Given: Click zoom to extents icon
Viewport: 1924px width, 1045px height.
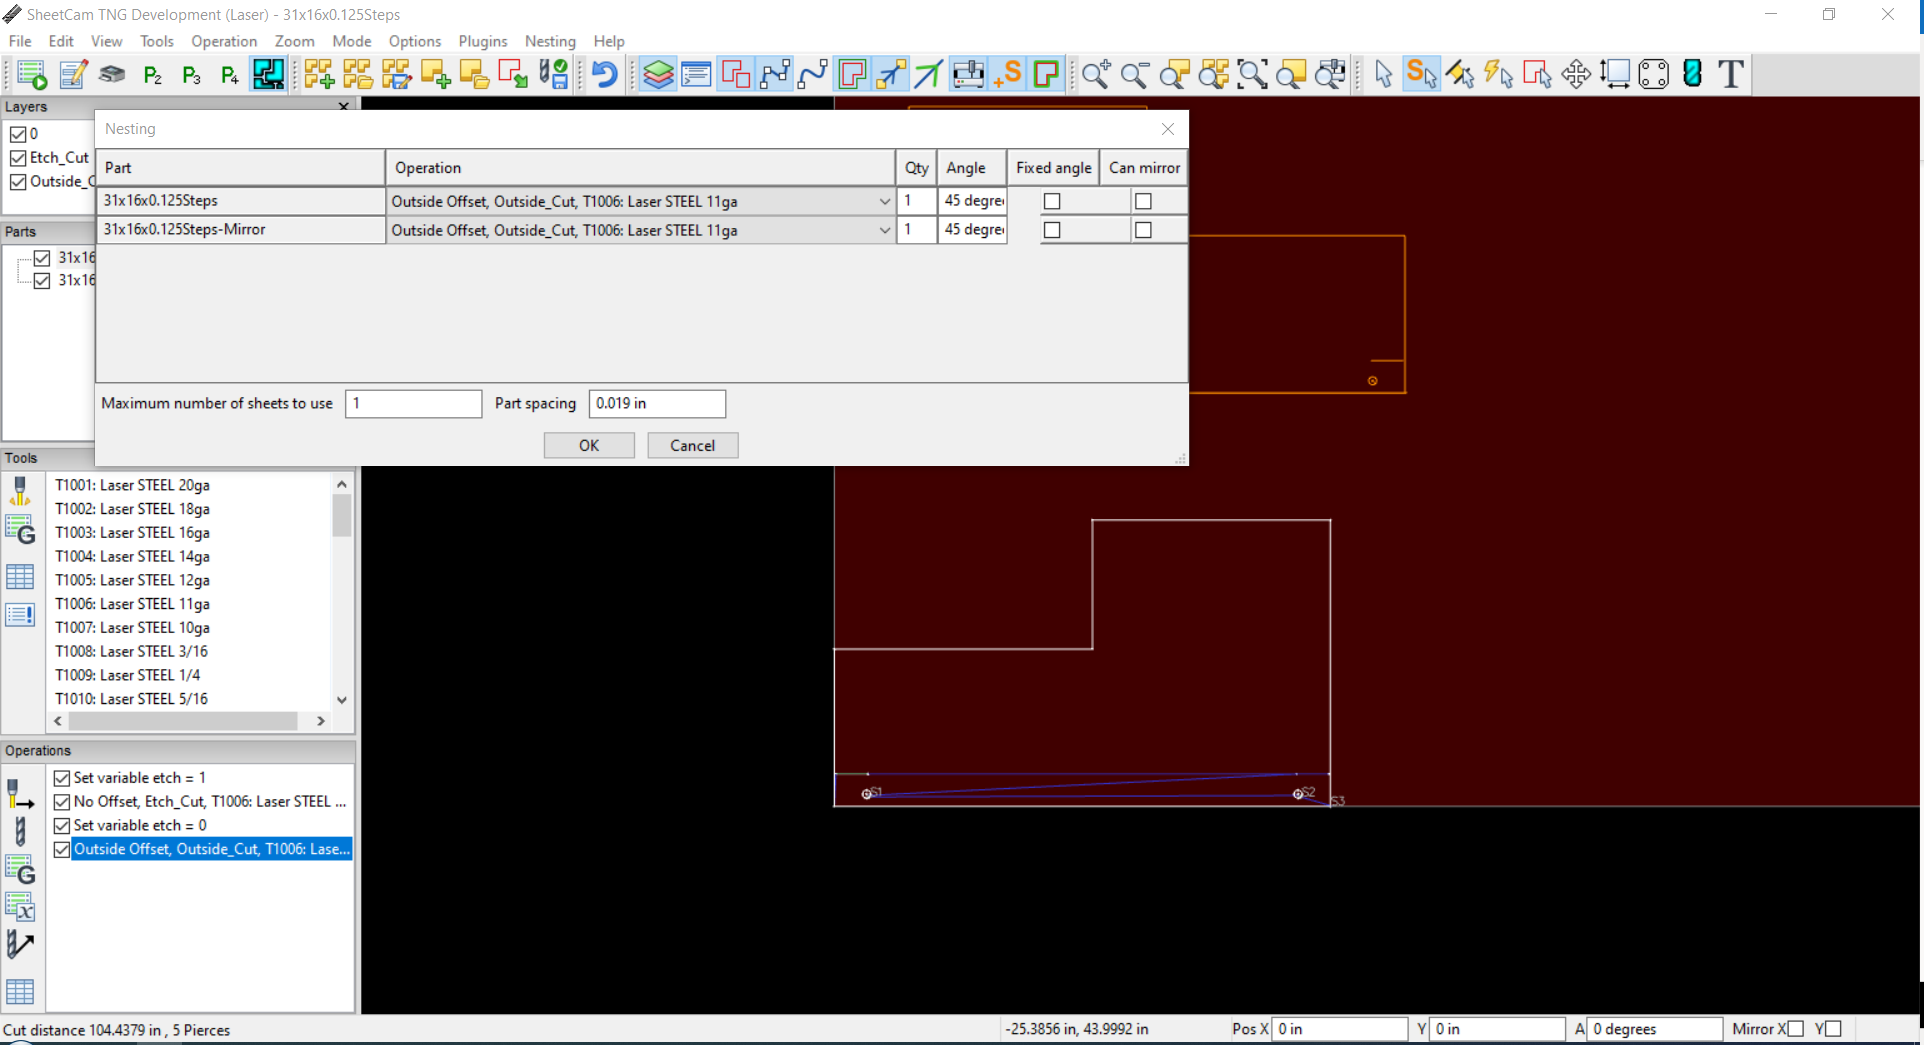Looking at the screenshot, I should pos(1253,74).
